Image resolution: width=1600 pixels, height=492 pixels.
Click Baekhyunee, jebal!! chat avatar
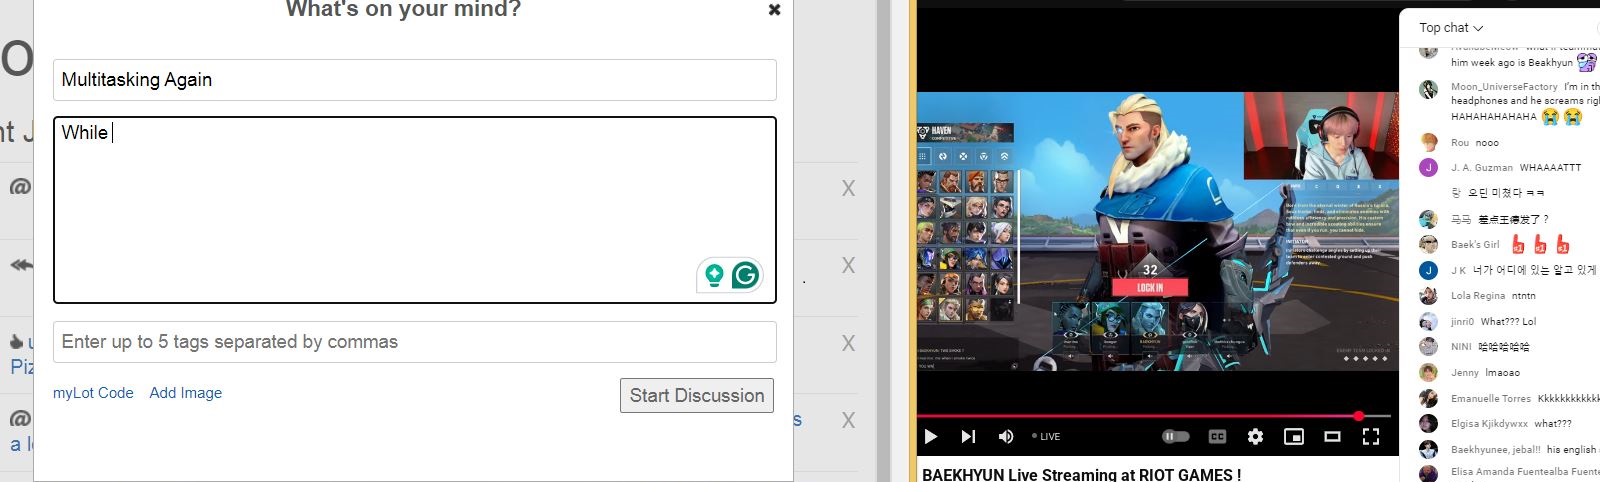(x=1429, y=449)
